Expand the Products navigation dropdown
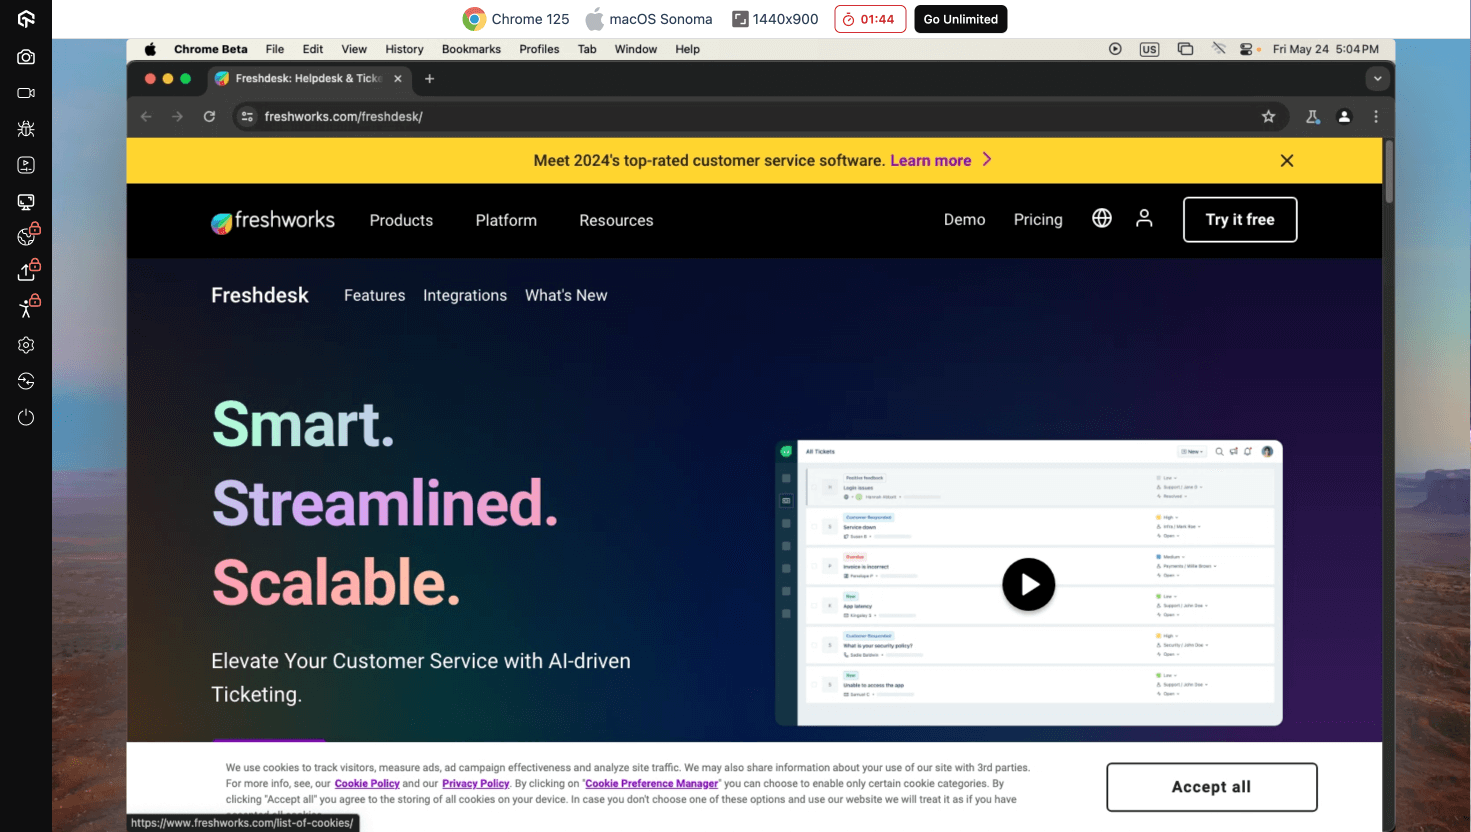 pos(401,220)
